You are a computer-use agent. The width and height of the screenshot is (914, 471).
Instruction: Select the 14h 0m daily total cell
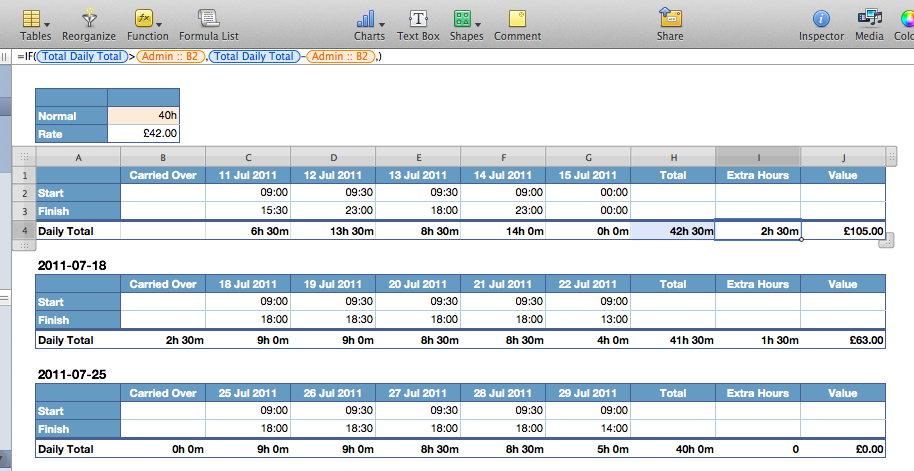click(504, 231)
